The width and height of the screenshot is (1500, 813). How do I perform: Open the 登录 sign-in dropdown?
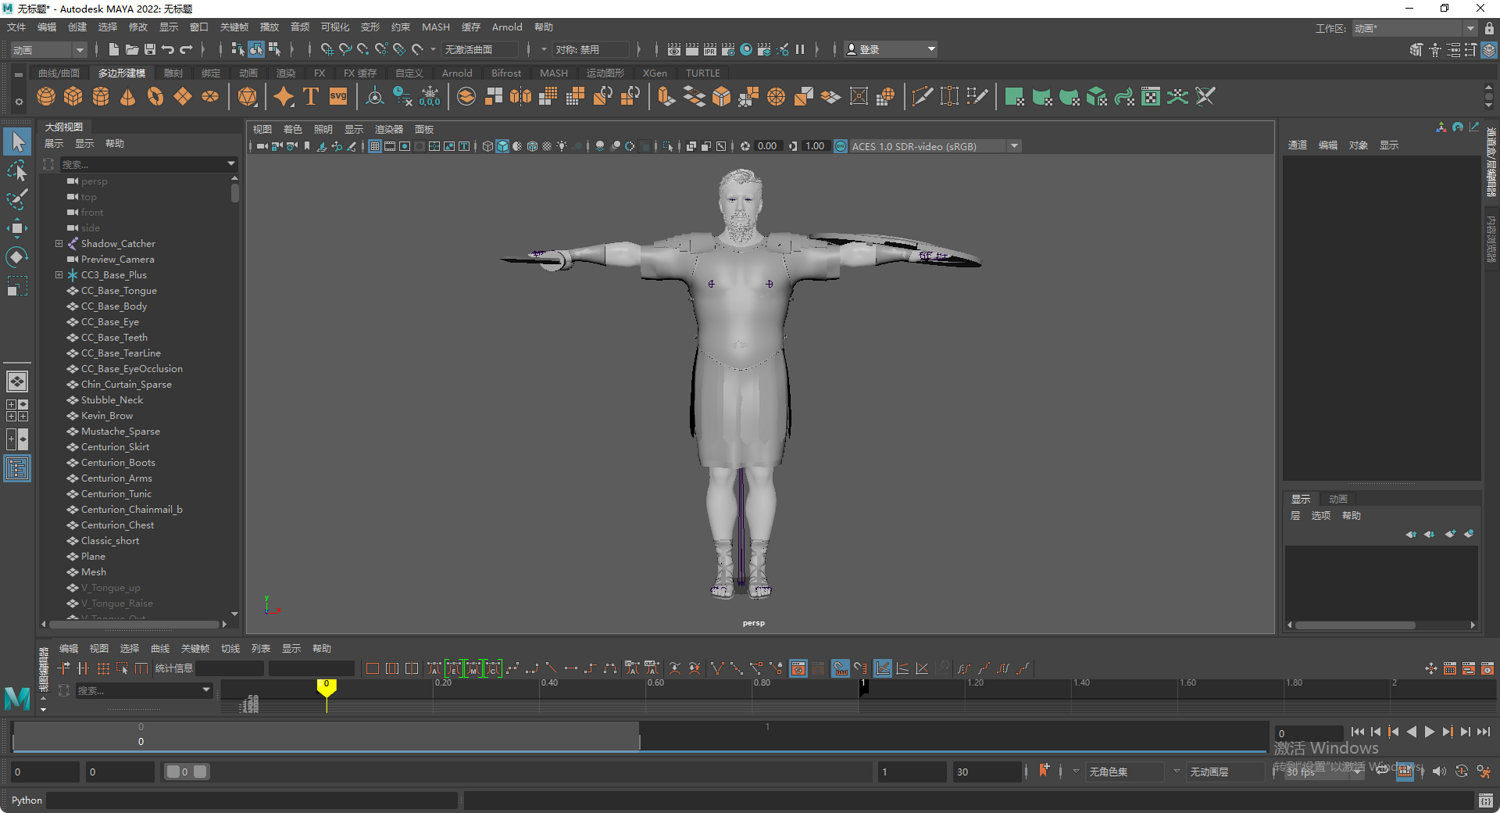891,49
